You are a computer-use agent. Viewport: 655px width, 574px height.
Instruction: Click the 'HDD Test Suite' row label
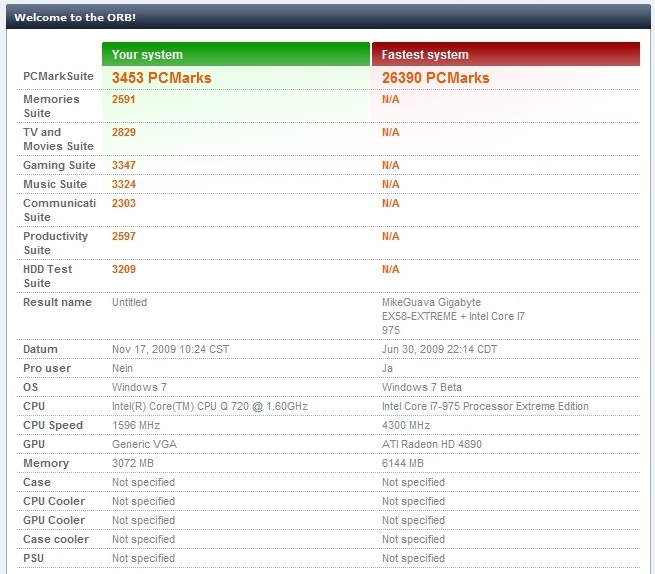(48, 276)
